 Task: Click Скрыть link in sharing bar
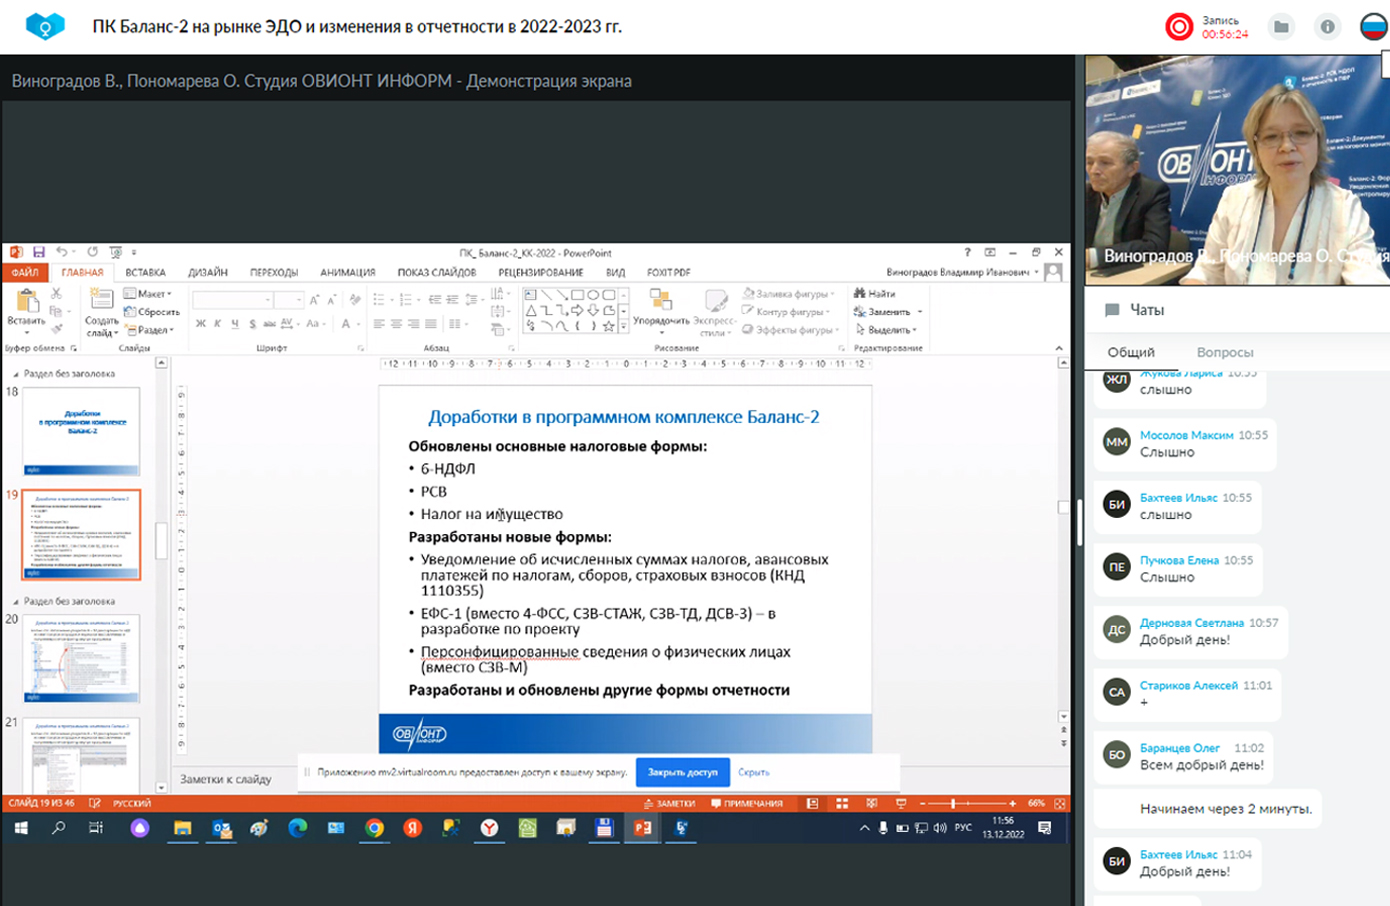(754, 772)
